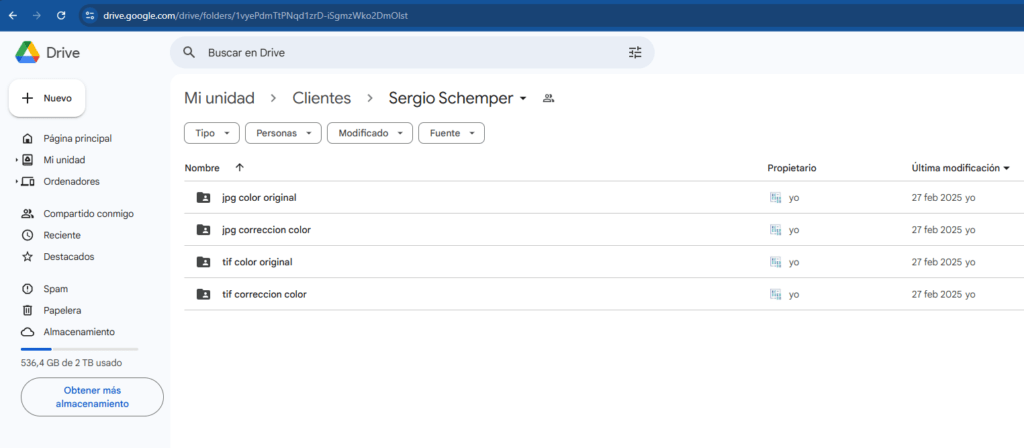Viewport: 1024px width, 448px height.
Task: Click modification date of tif color original
Action: tap(943, 262)
